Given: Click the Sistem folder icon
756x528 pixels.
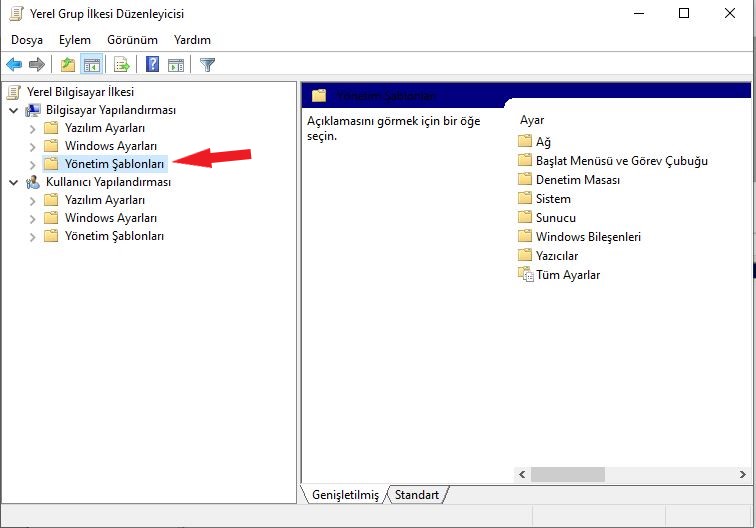Looking at the screenshot, I should point(525,198).
